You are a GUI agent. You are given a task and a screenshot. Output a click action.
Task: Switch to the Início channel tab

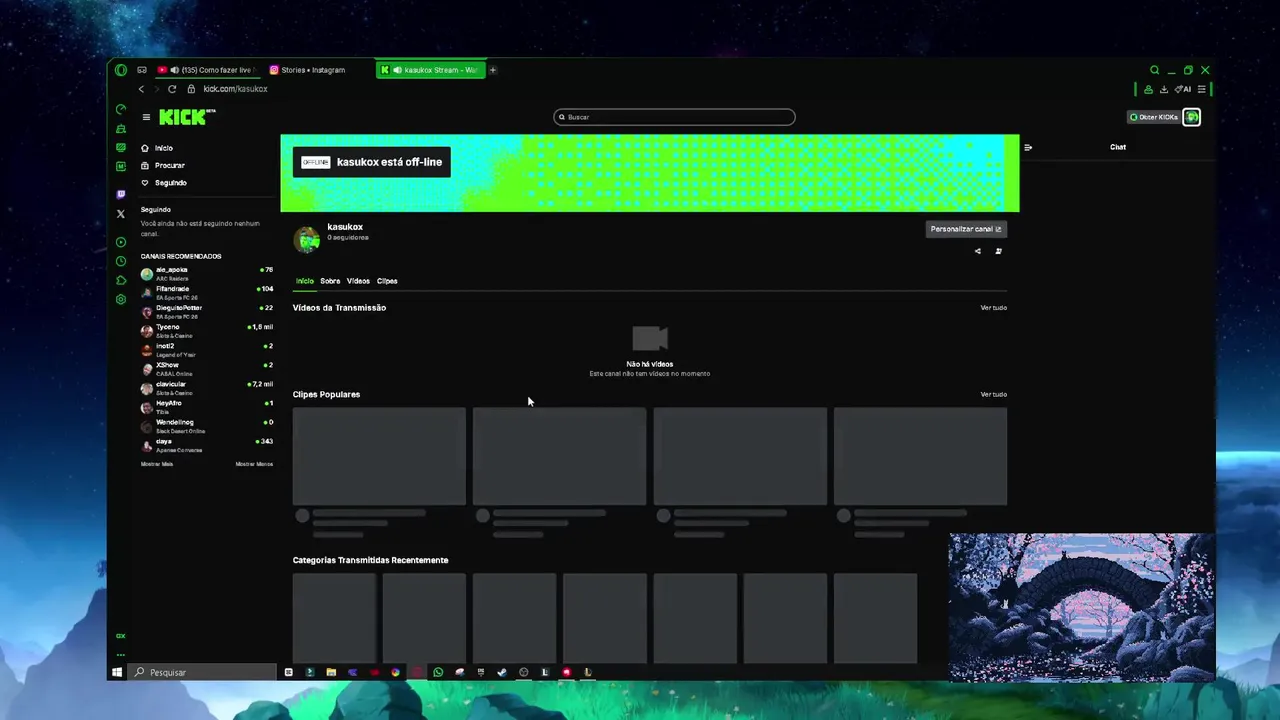pyautogui.click(x=305, y=281)
